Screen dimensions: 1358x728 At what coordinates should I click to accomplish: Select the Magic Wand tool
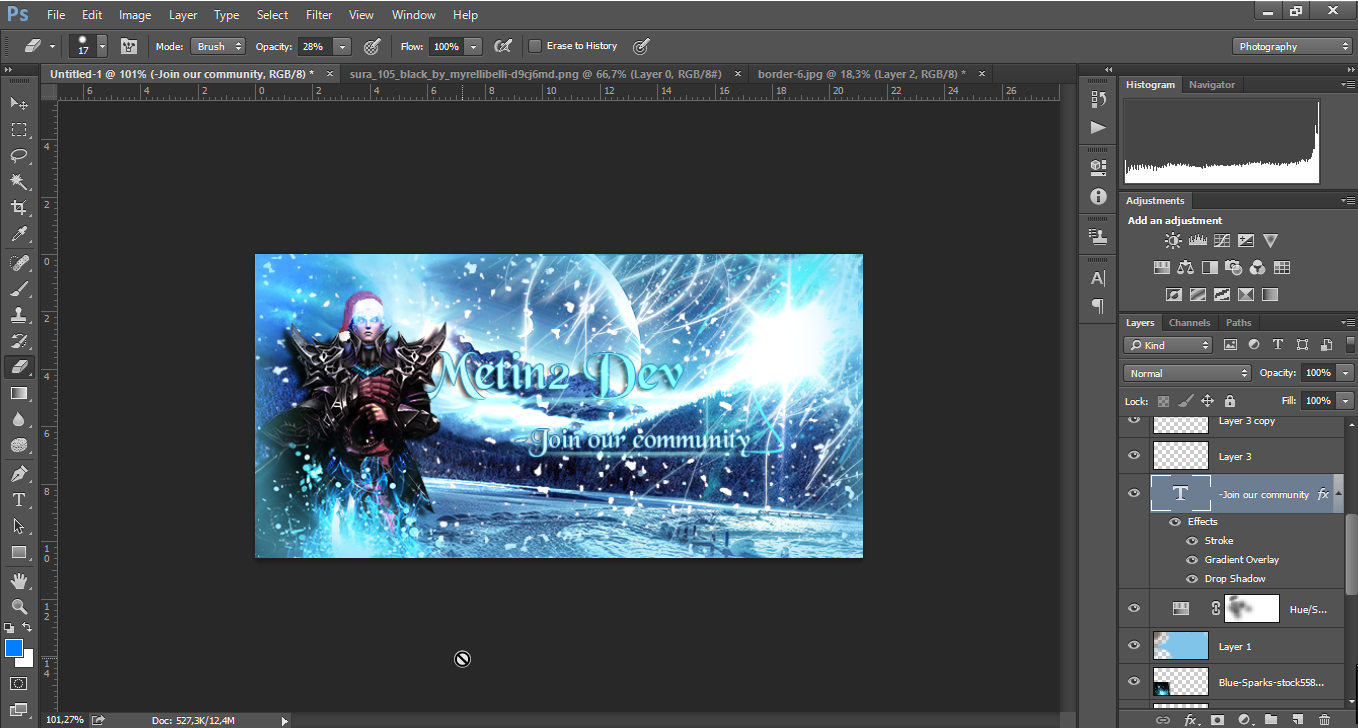(19, 182)
